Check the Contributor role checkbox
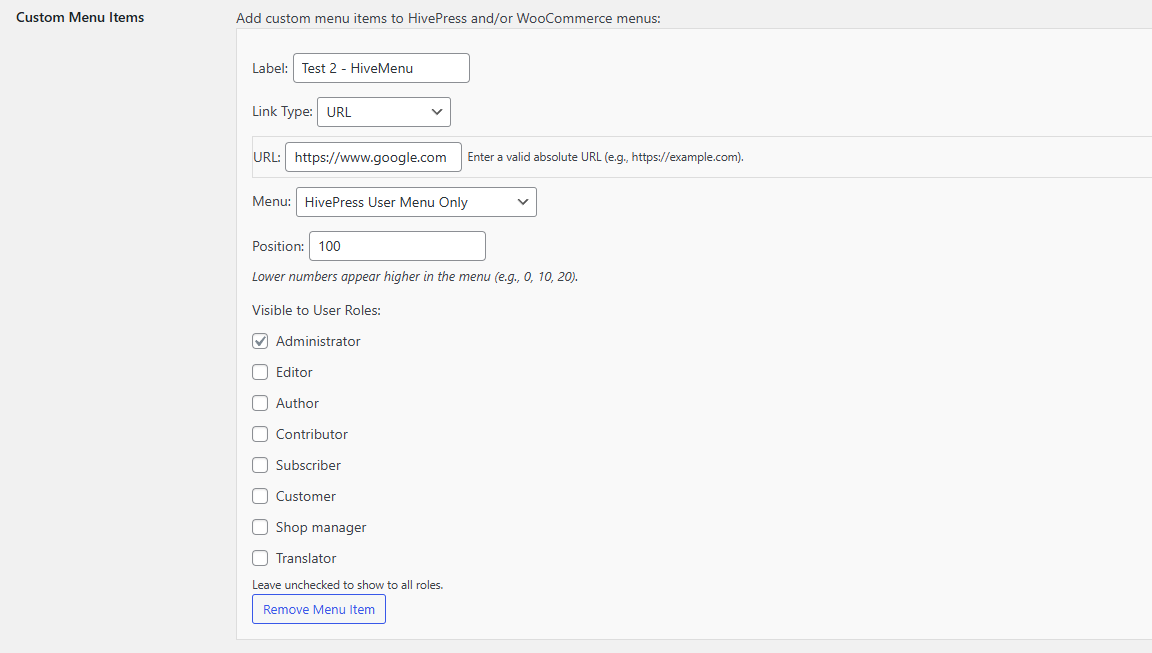Image resolution: width=1152 pixels, height=653 pixels. tap(260, 434)
